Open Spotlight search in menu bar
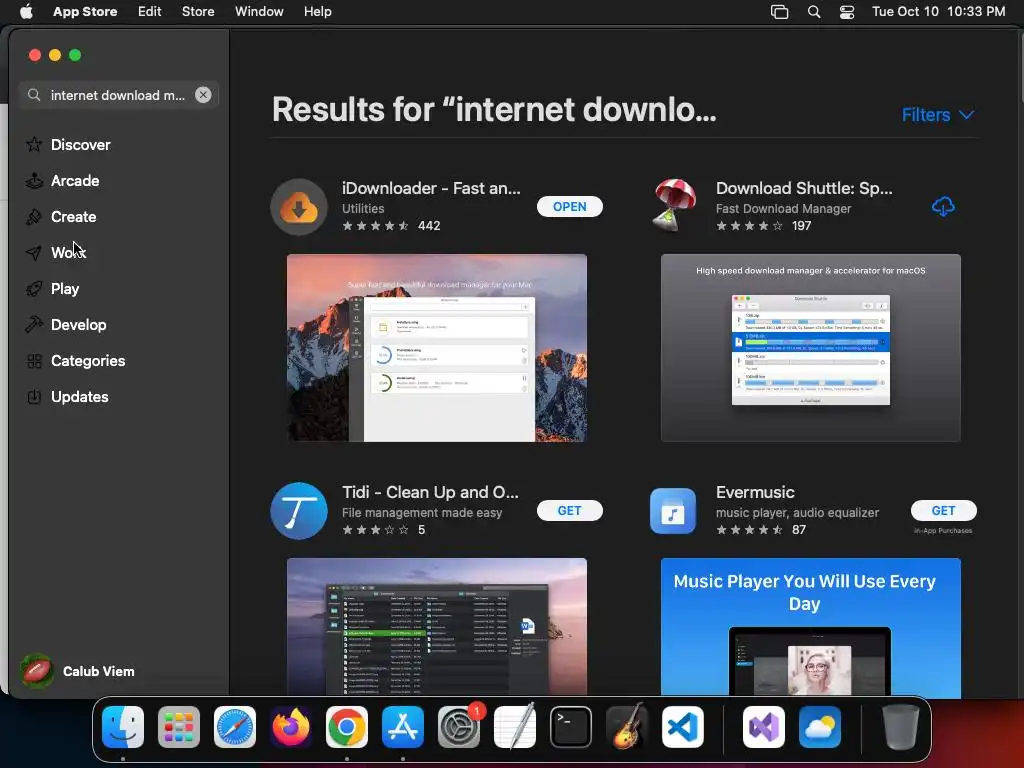 [x=814, y=12]
